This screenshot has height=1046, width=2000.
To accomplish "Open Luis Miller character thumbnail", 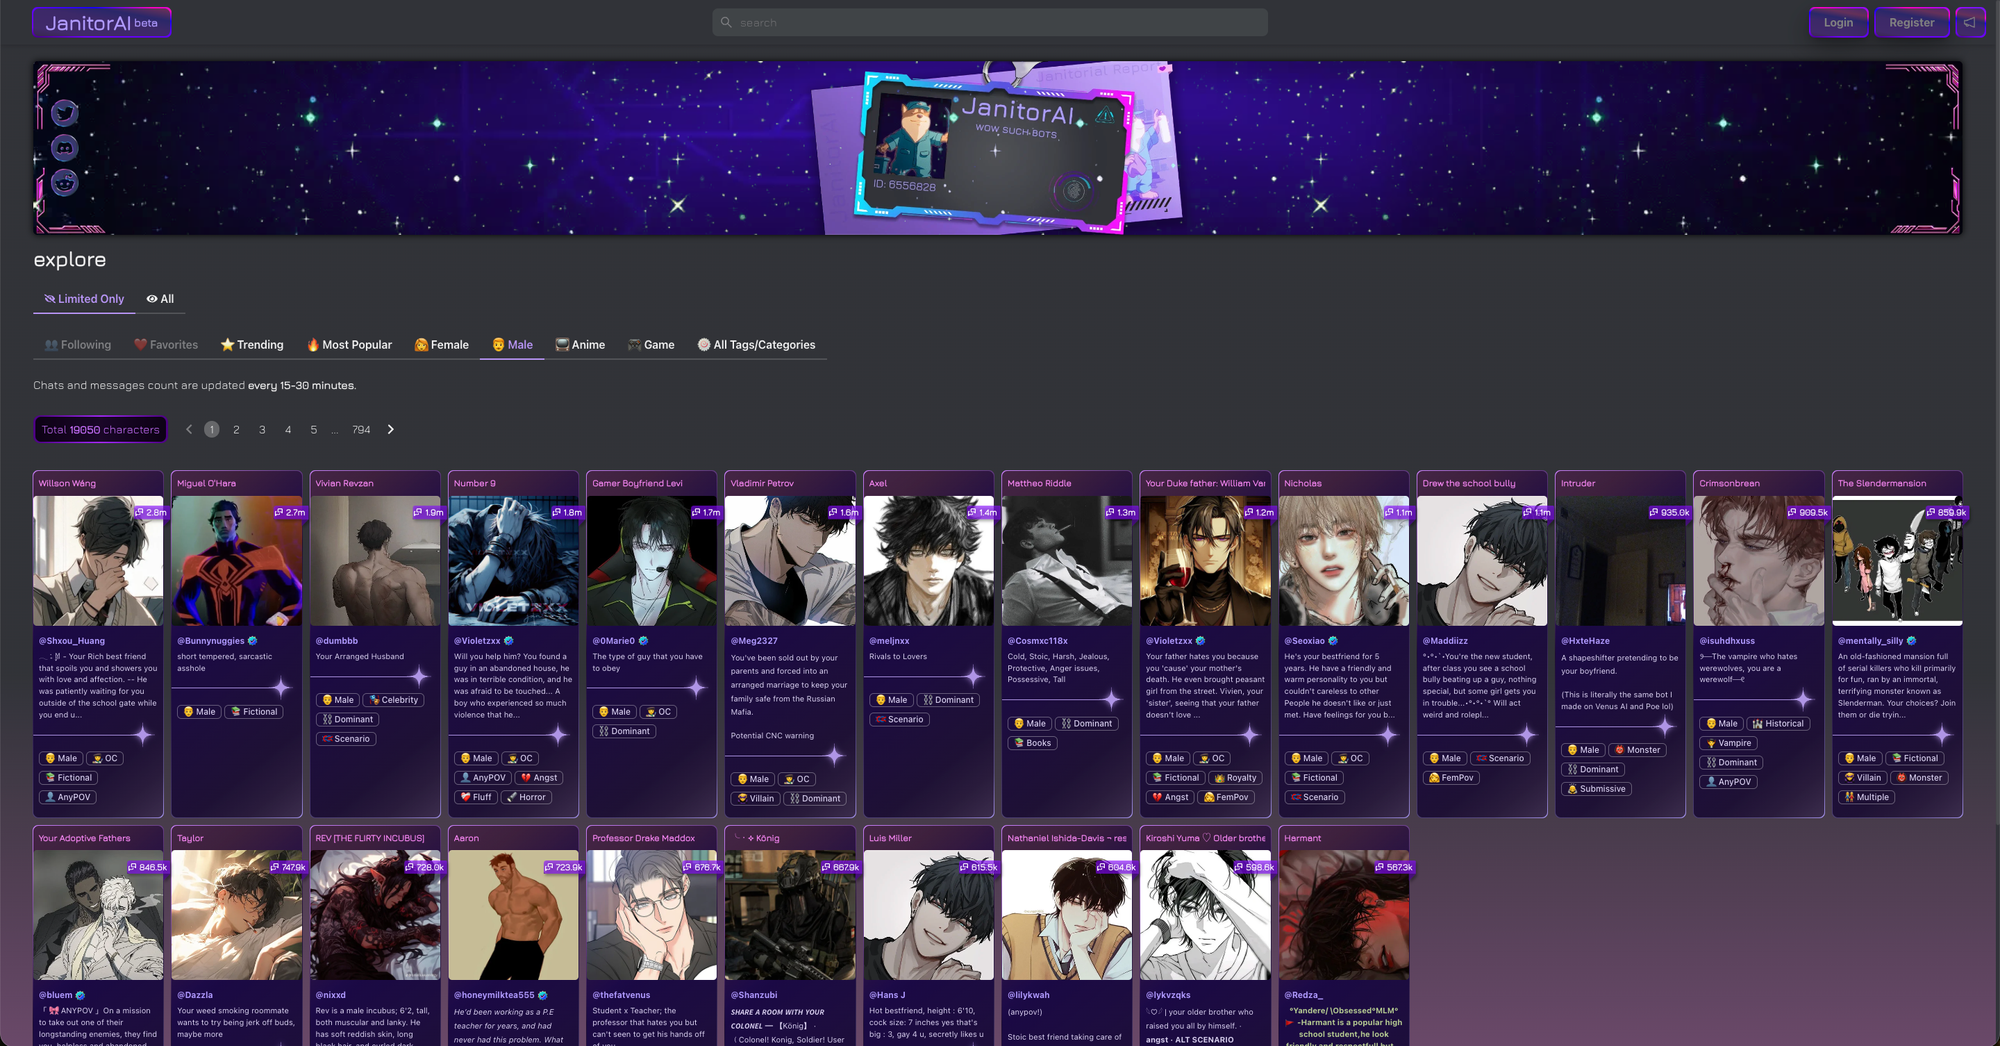I will click(929, 915).
